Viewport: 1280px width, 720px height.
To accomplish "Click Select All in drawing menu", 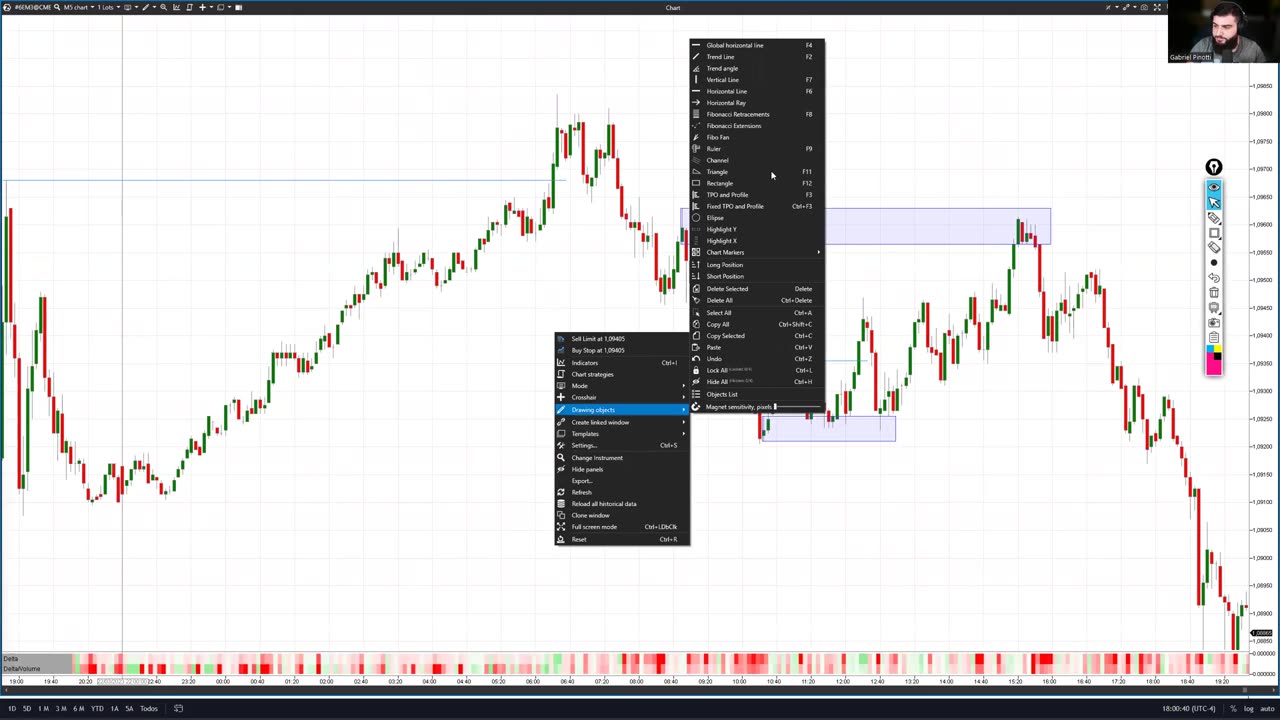I will (757, 313).
